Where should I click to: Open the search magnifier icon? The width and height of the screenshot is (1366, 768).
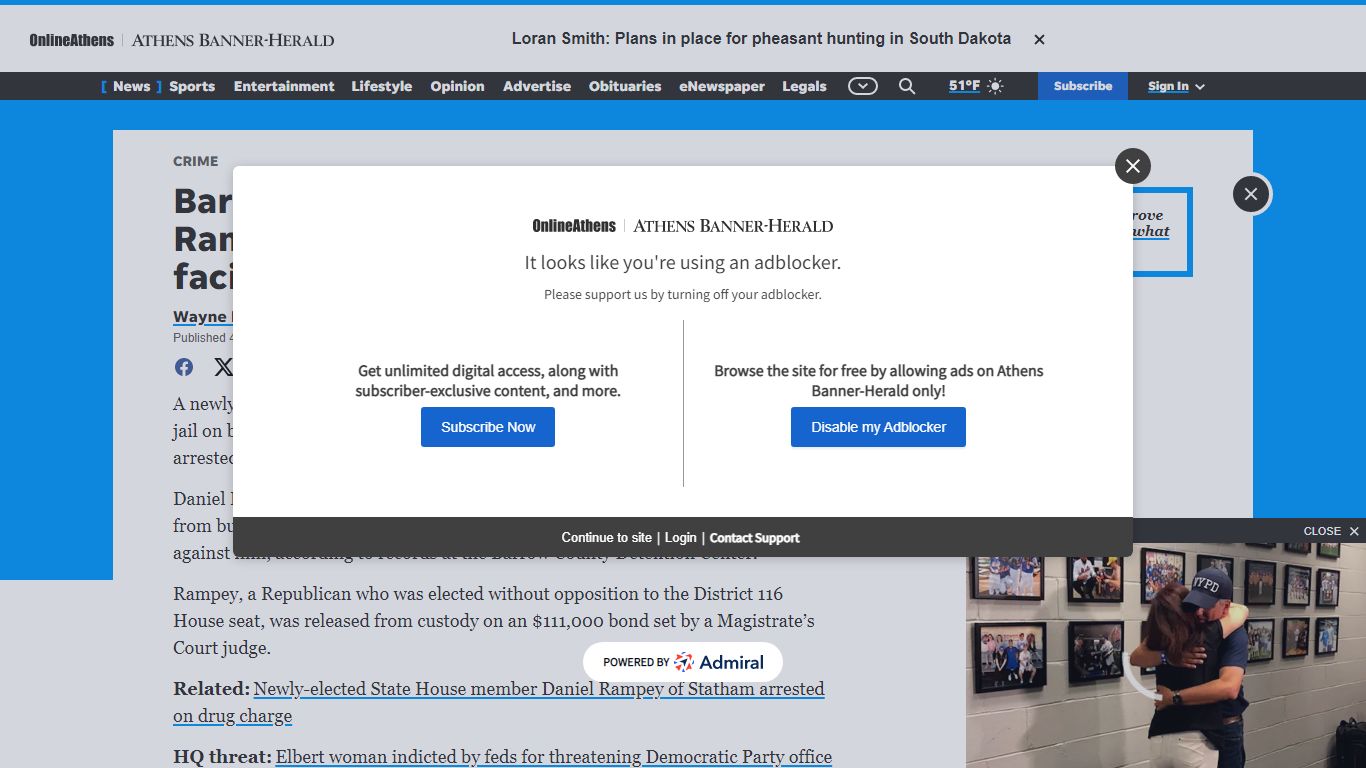click(907, 86)
